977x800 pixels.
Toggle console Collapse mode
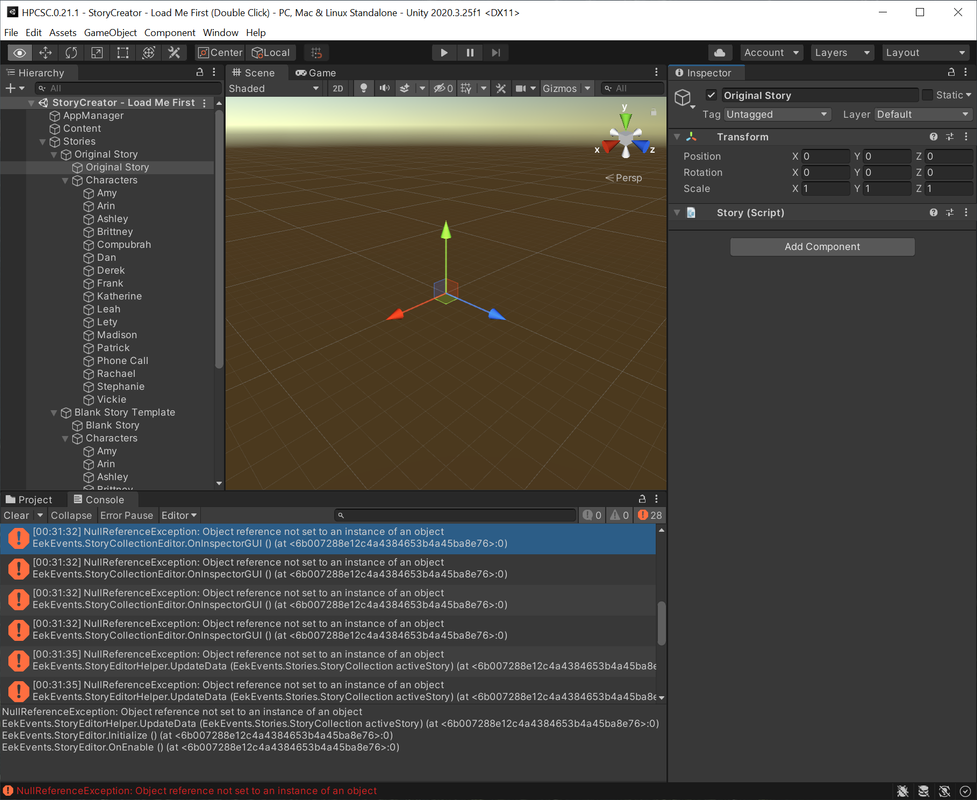pyautogui.click(x=71, y=516)
